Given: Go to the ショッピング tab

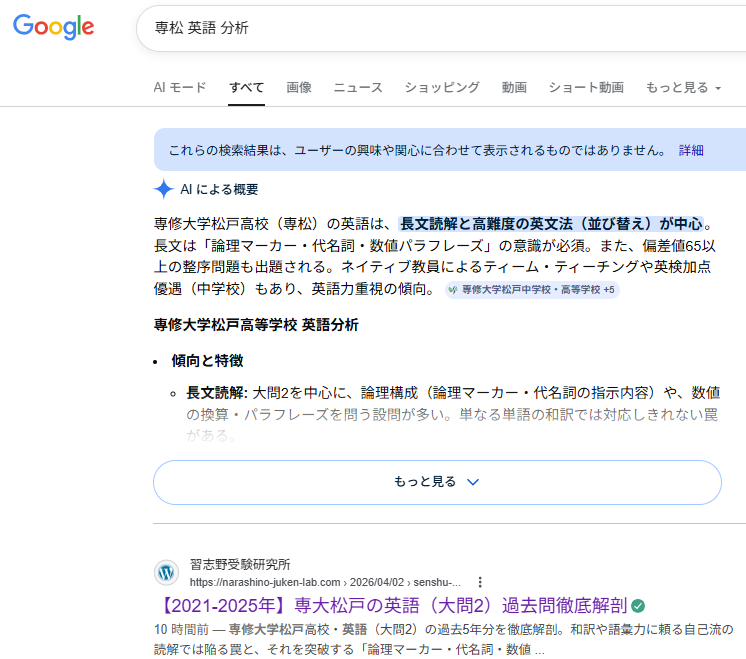Looking at the screenshot, I should tap(442, 88).
